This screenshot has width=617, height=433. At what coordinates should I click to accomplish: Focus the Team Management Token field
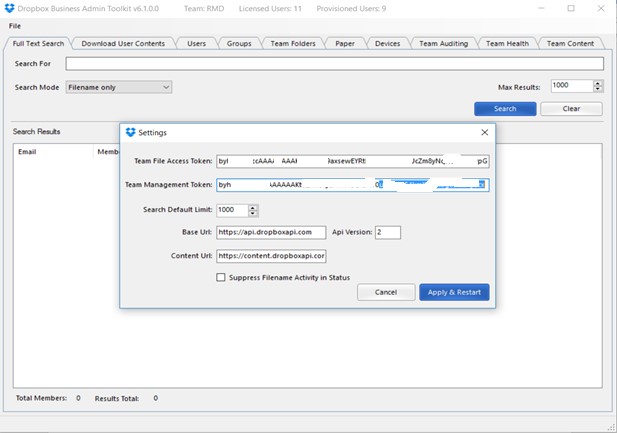point(353,185)
